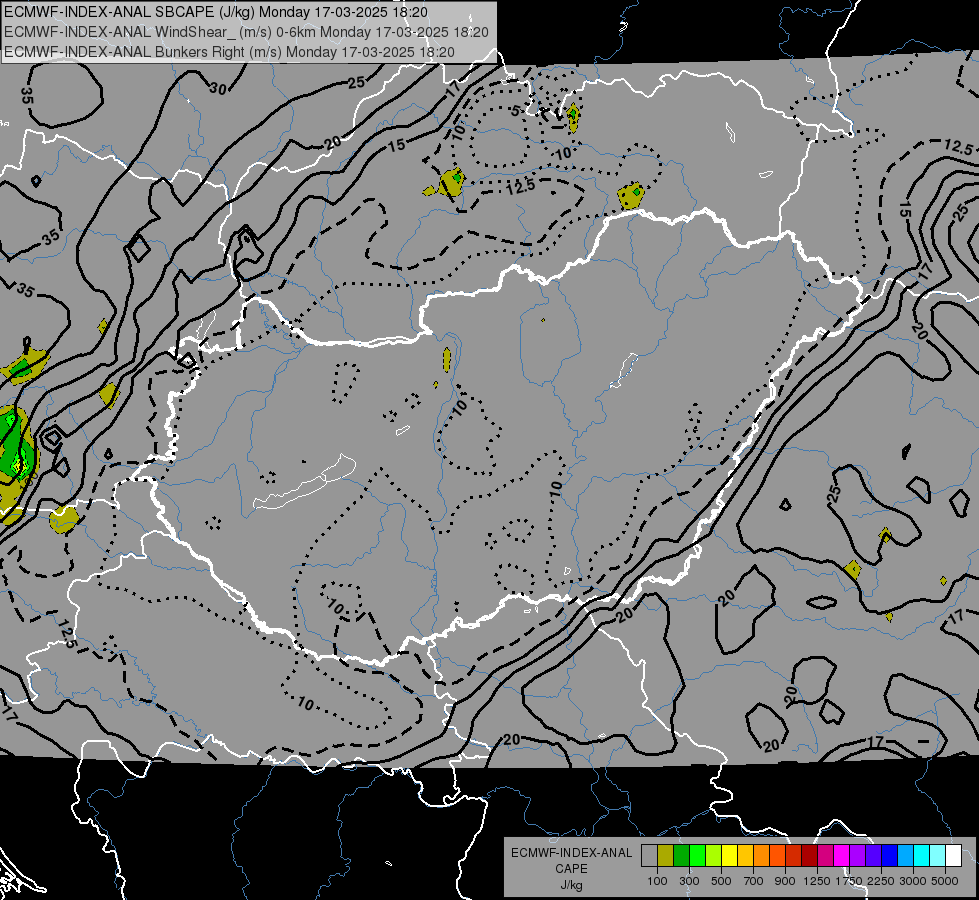Click the 1250 legend tick label

point(817,881)
